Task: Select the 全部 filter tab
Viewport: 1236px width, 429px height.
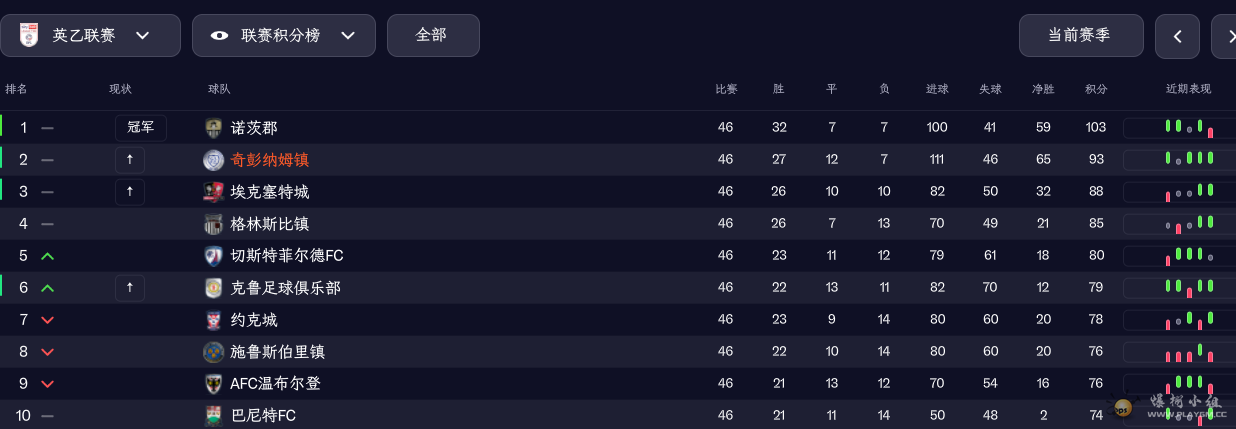Action: tap(432, 35)
